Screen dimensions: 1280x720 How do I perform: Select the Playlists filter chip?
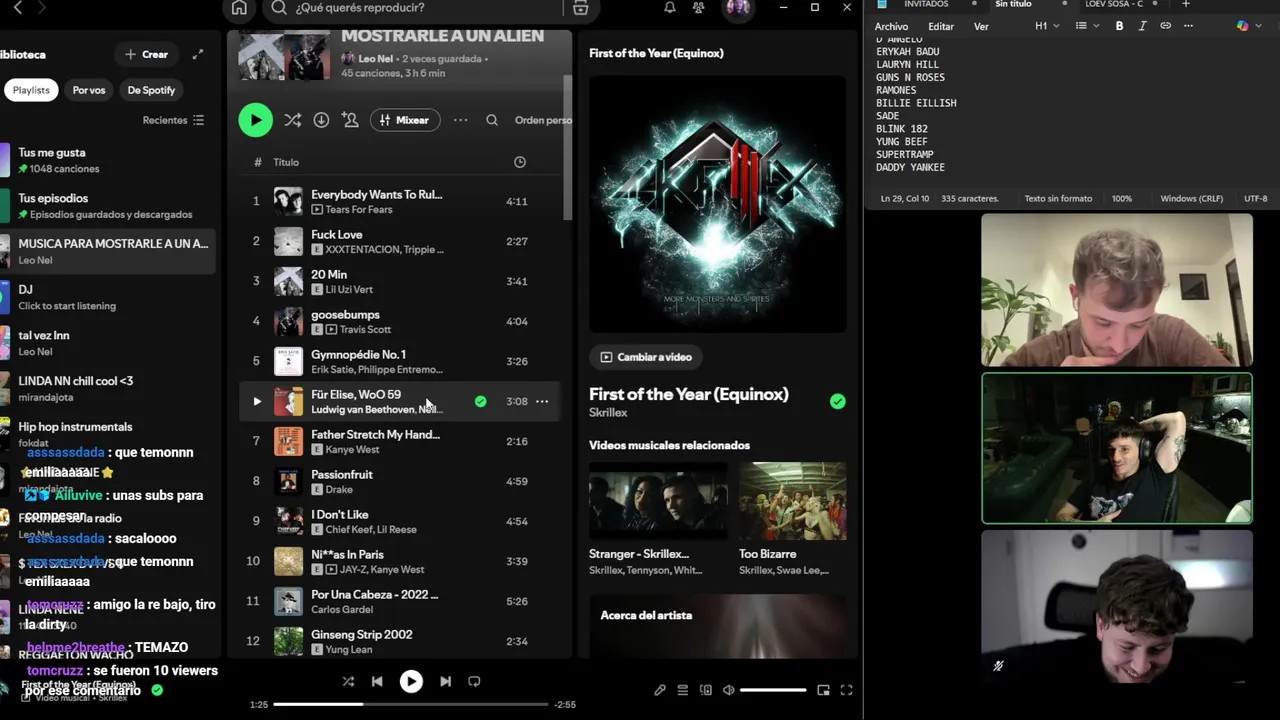pyautogui.click(x=31, y=90)
